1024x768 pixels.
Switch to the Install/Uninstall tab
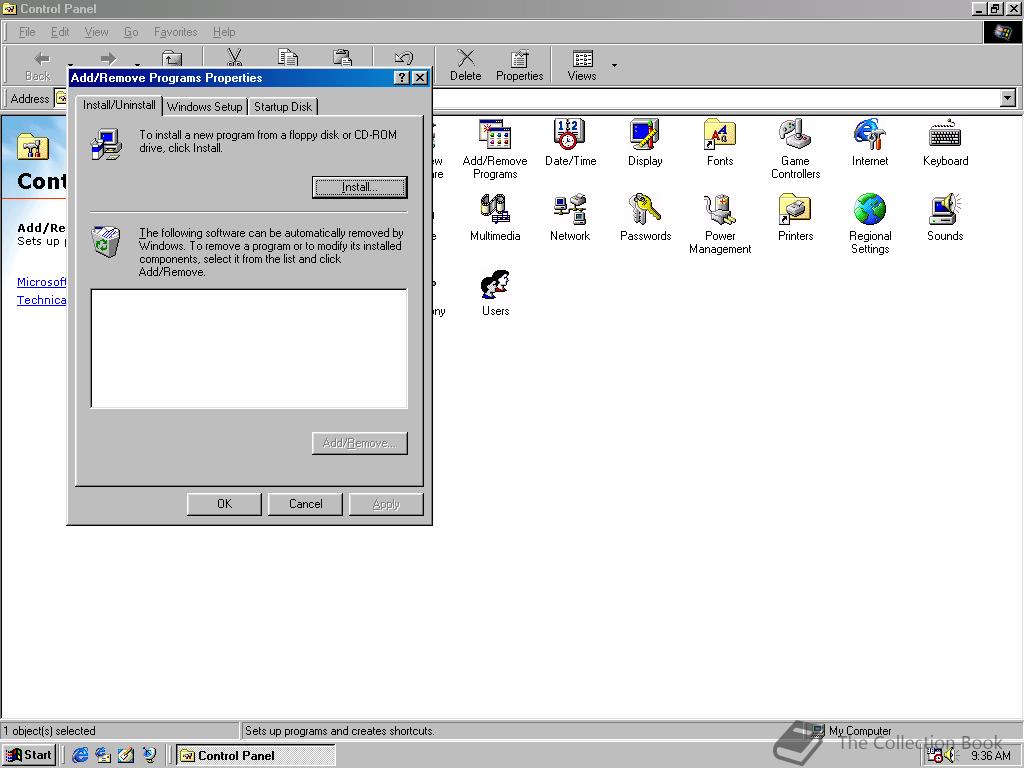119,105
